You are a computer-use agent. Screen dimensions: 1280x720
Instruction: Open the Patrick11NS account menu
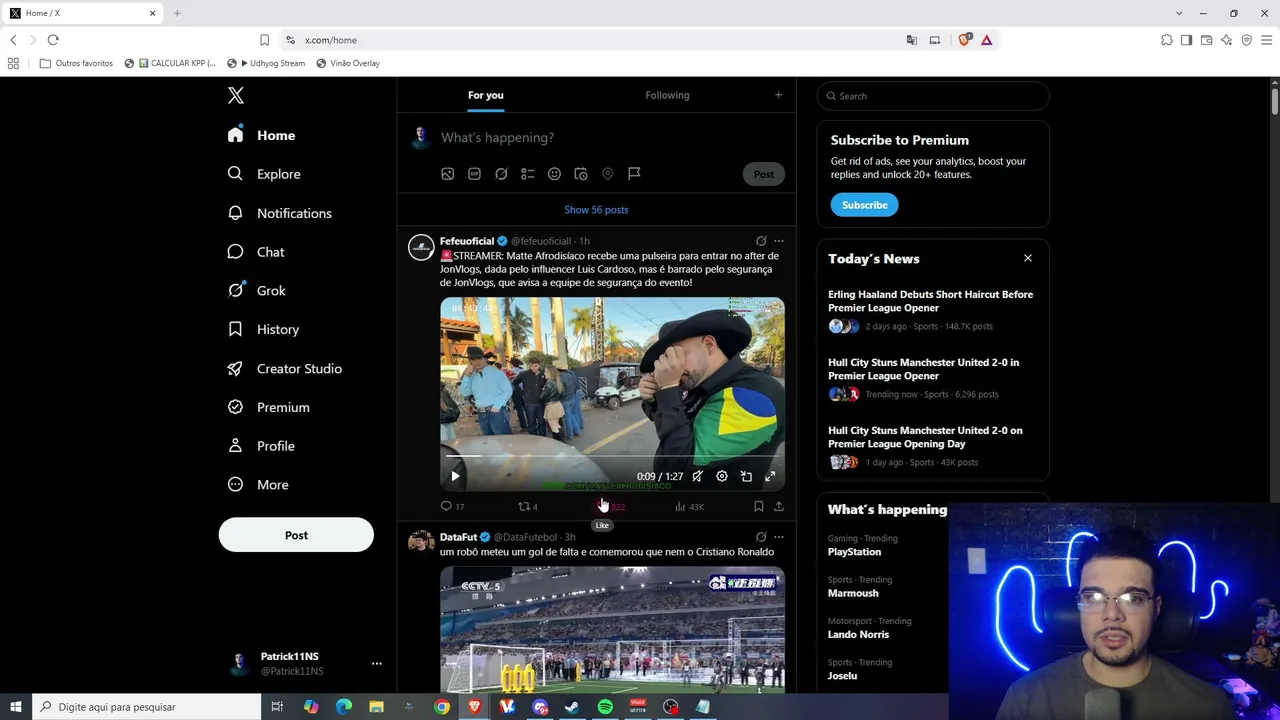[304, 663]
